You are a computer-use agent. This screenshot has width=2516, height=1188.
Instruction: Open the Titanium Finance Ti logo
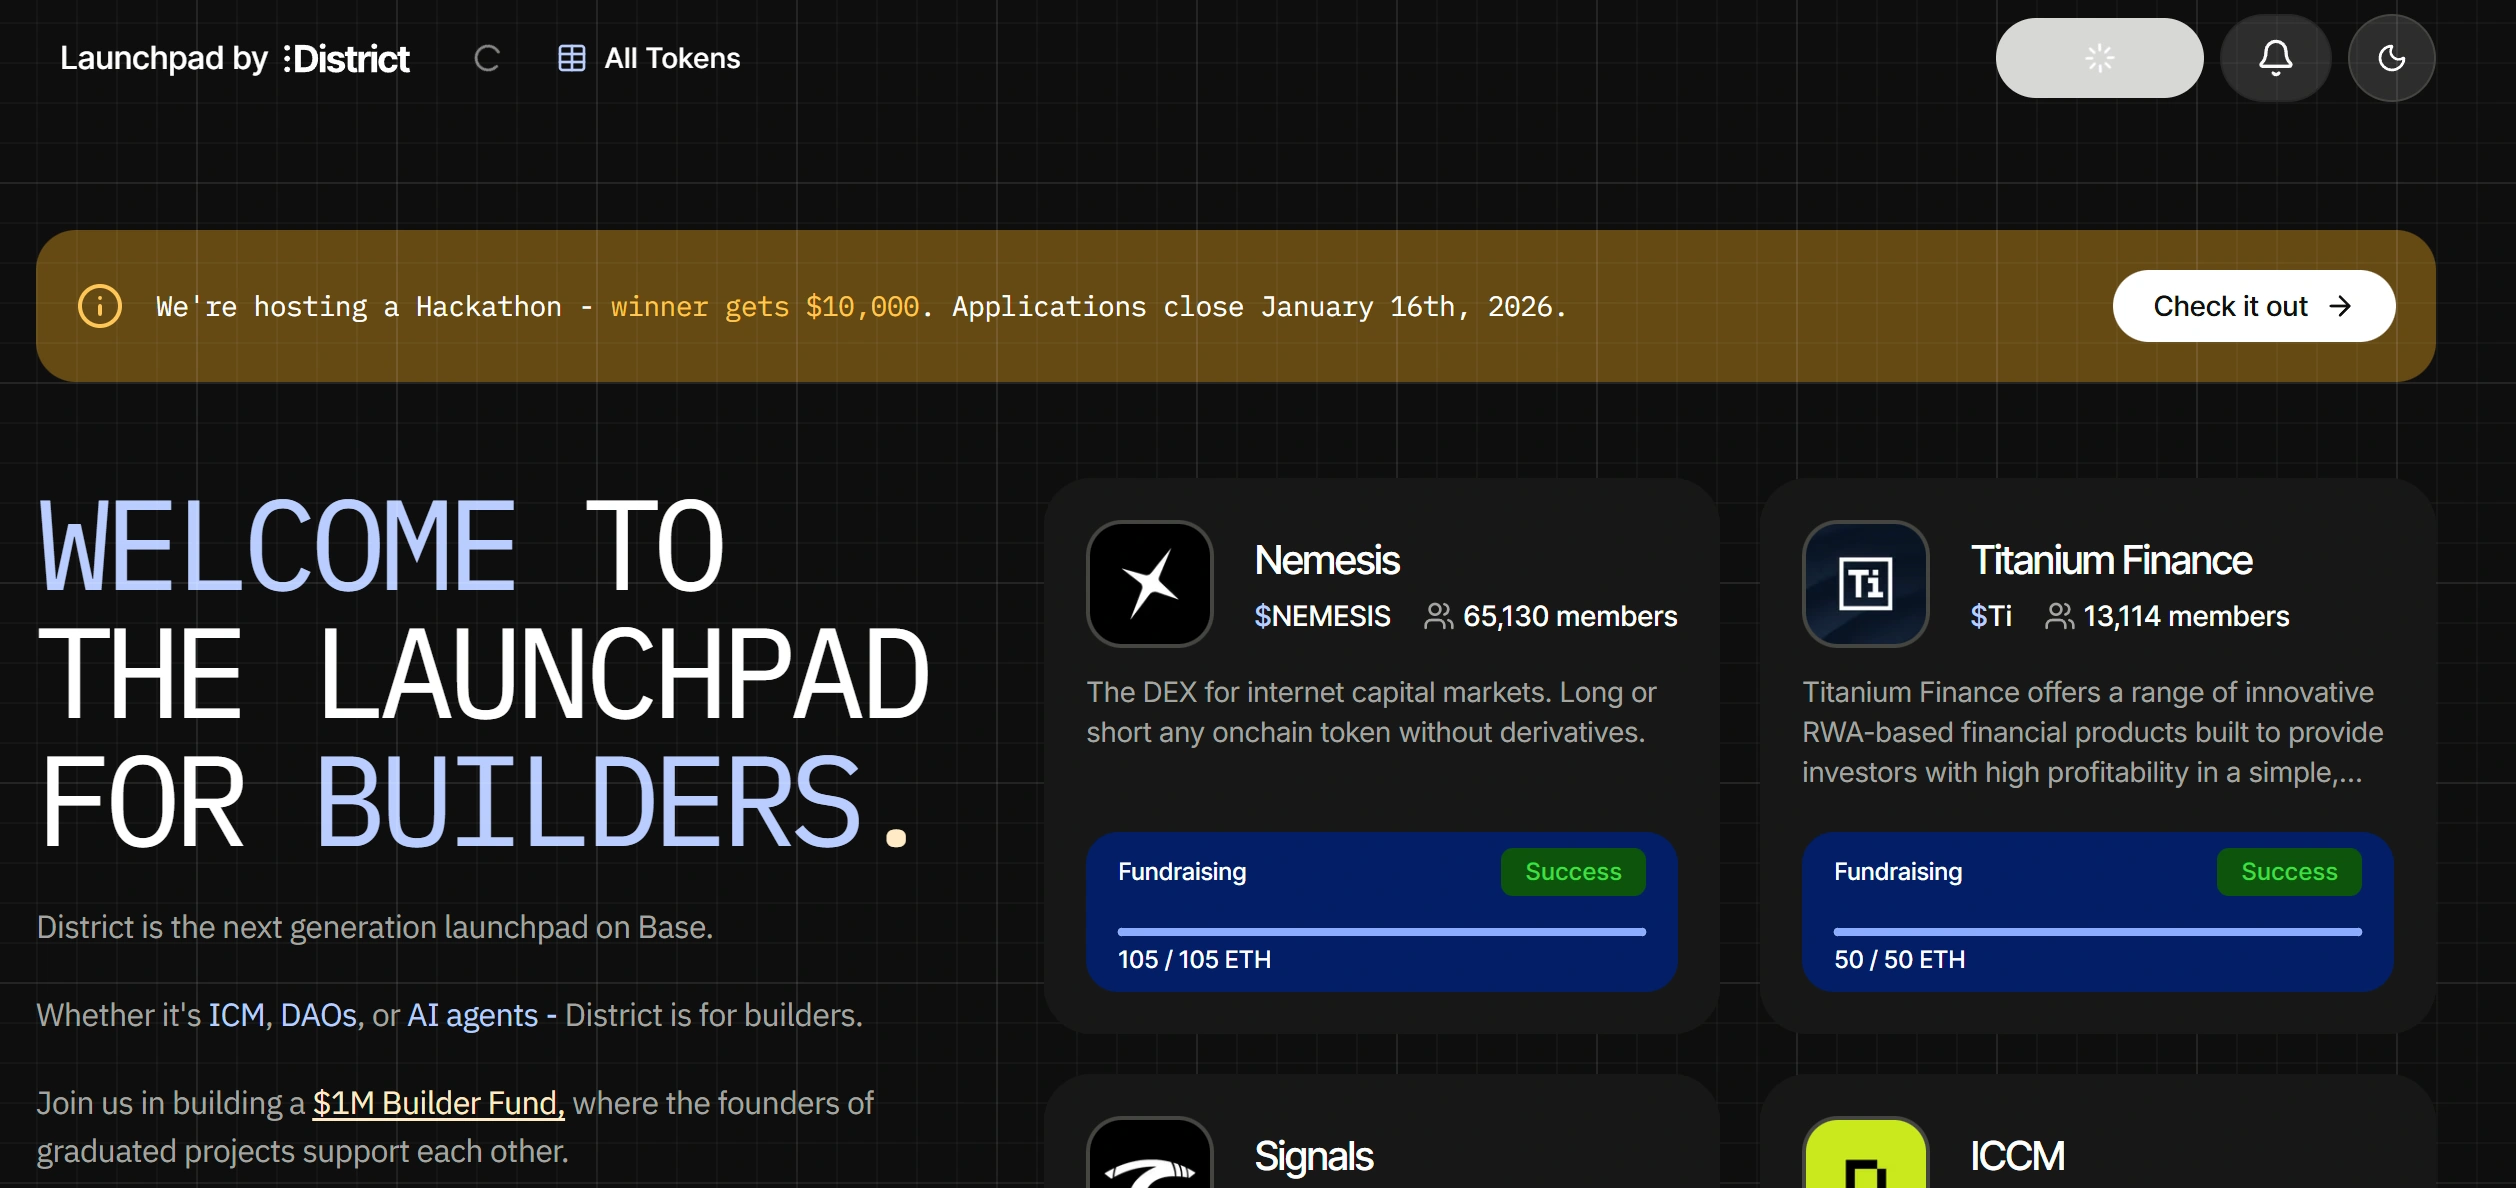point(1865,584)
